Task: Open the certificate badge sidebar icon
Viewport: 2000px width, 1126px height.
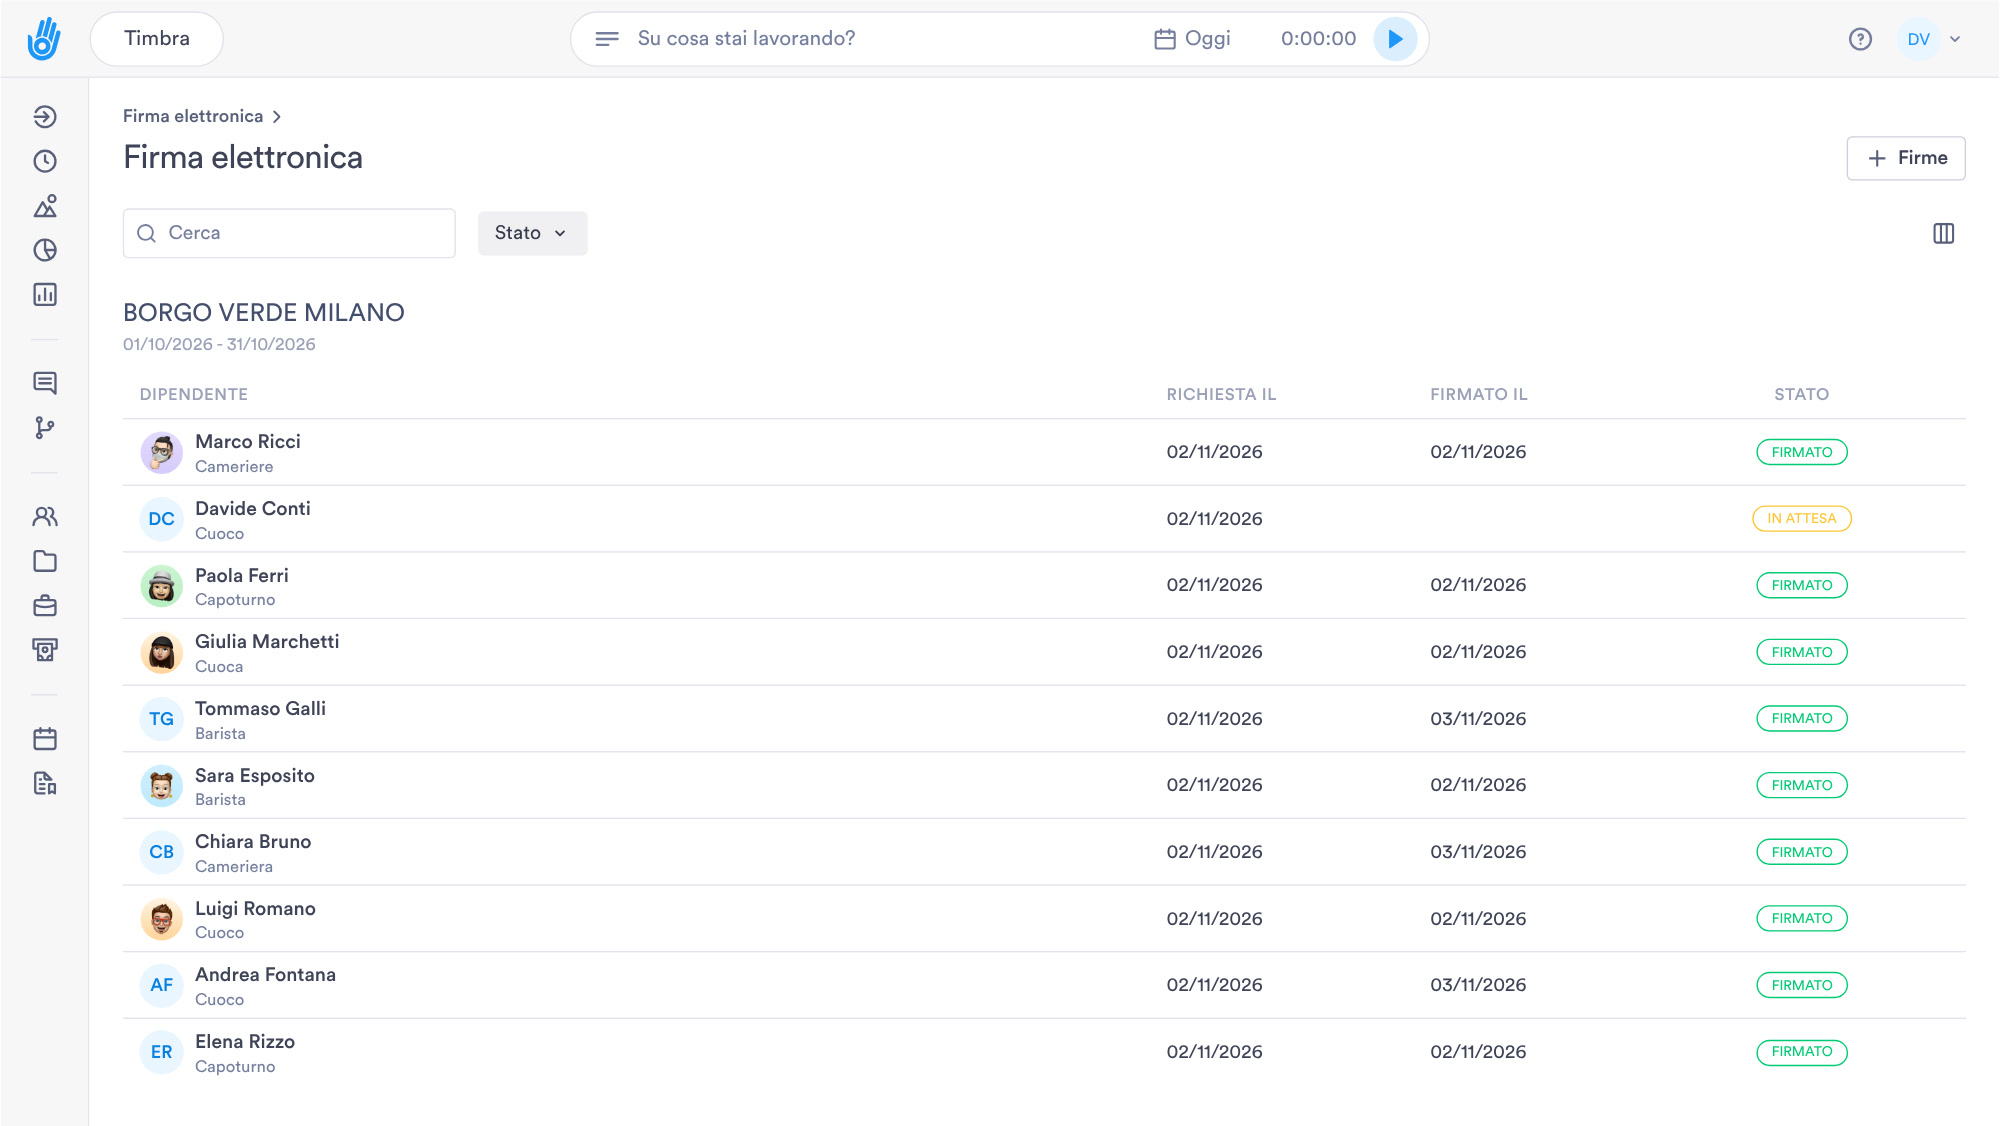Action: [45, 650]
